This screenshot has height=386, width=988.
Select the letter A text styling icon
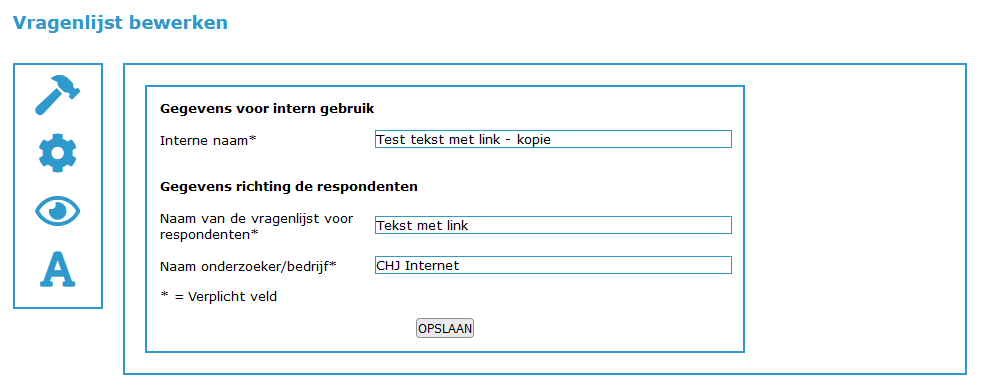tap(57, 270)
